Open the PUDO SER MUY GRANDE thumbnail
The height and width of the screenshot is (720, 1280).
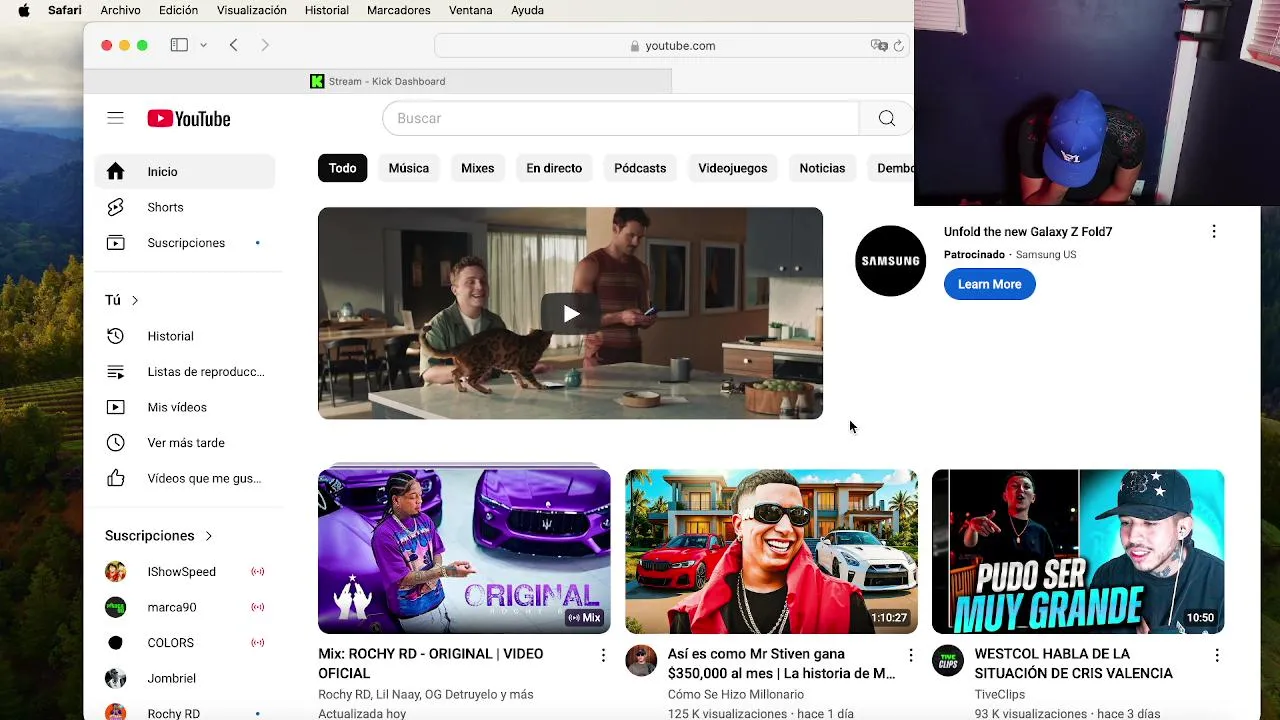[1078, 551]
